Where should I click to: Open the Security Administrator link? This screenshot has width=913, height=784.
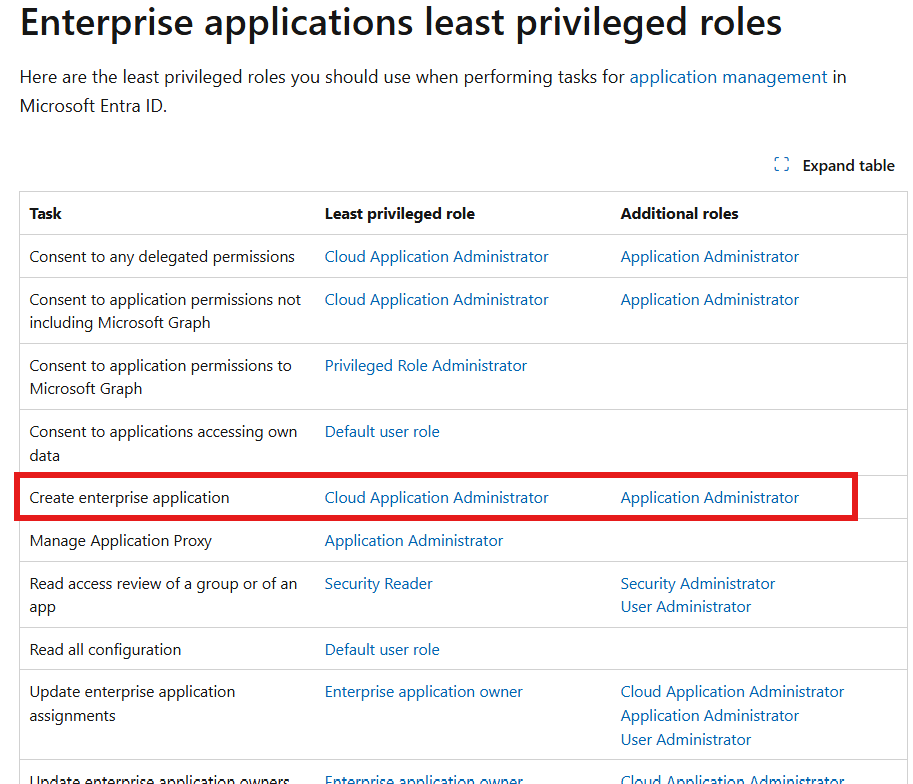pyautogui.click(x=698, y=584)
